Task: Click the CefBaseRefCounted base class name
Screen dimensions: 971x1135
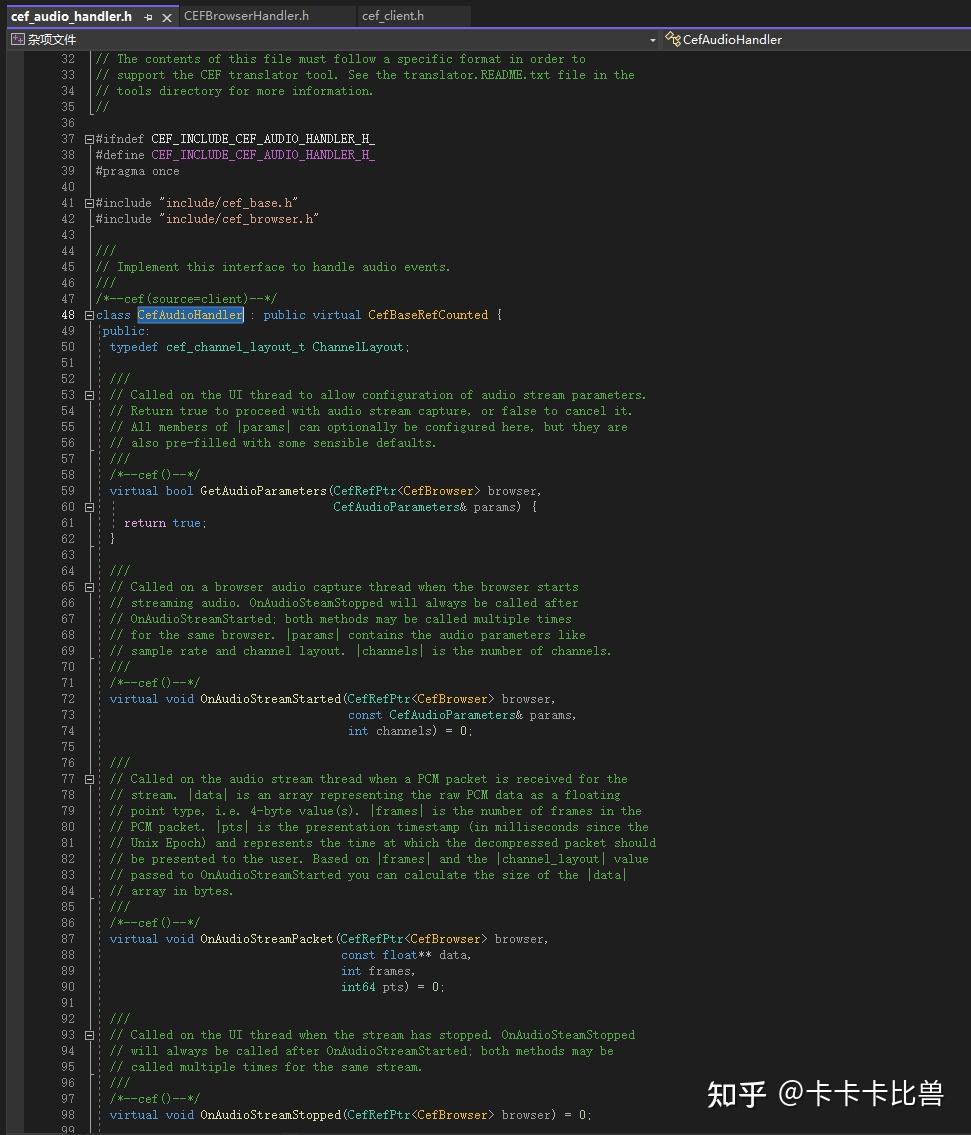Action: click(428, 315)
